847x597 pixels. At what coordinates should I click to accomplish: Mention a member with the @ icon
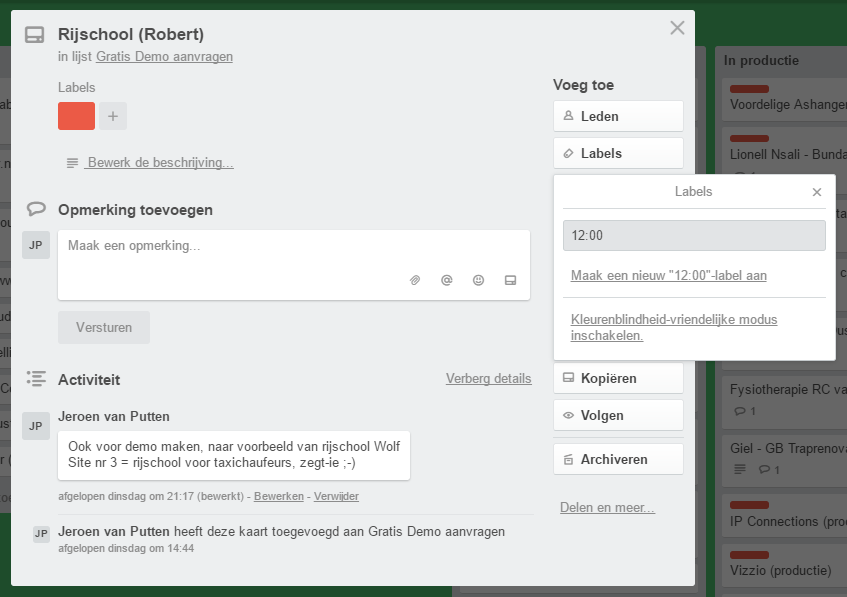(447, 280)
